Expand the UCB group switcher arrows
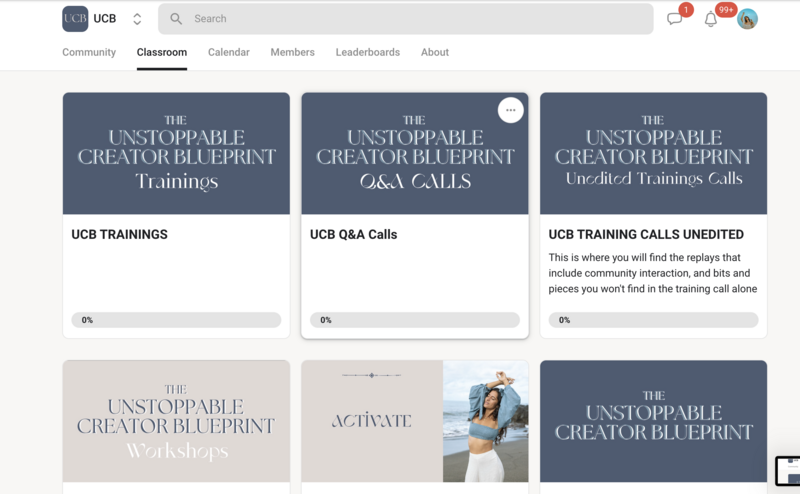Viewport: 800px width, 494px height. coord(137,19)
